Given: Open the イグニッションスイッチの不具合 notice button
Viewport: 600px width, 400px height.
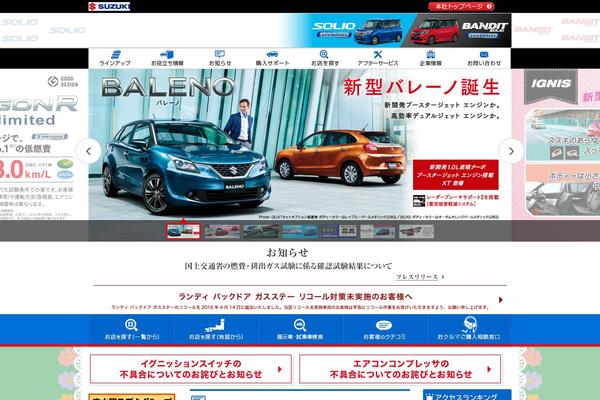Looking at the screenshot, I should pyautogui.click(x=191, y=369).
